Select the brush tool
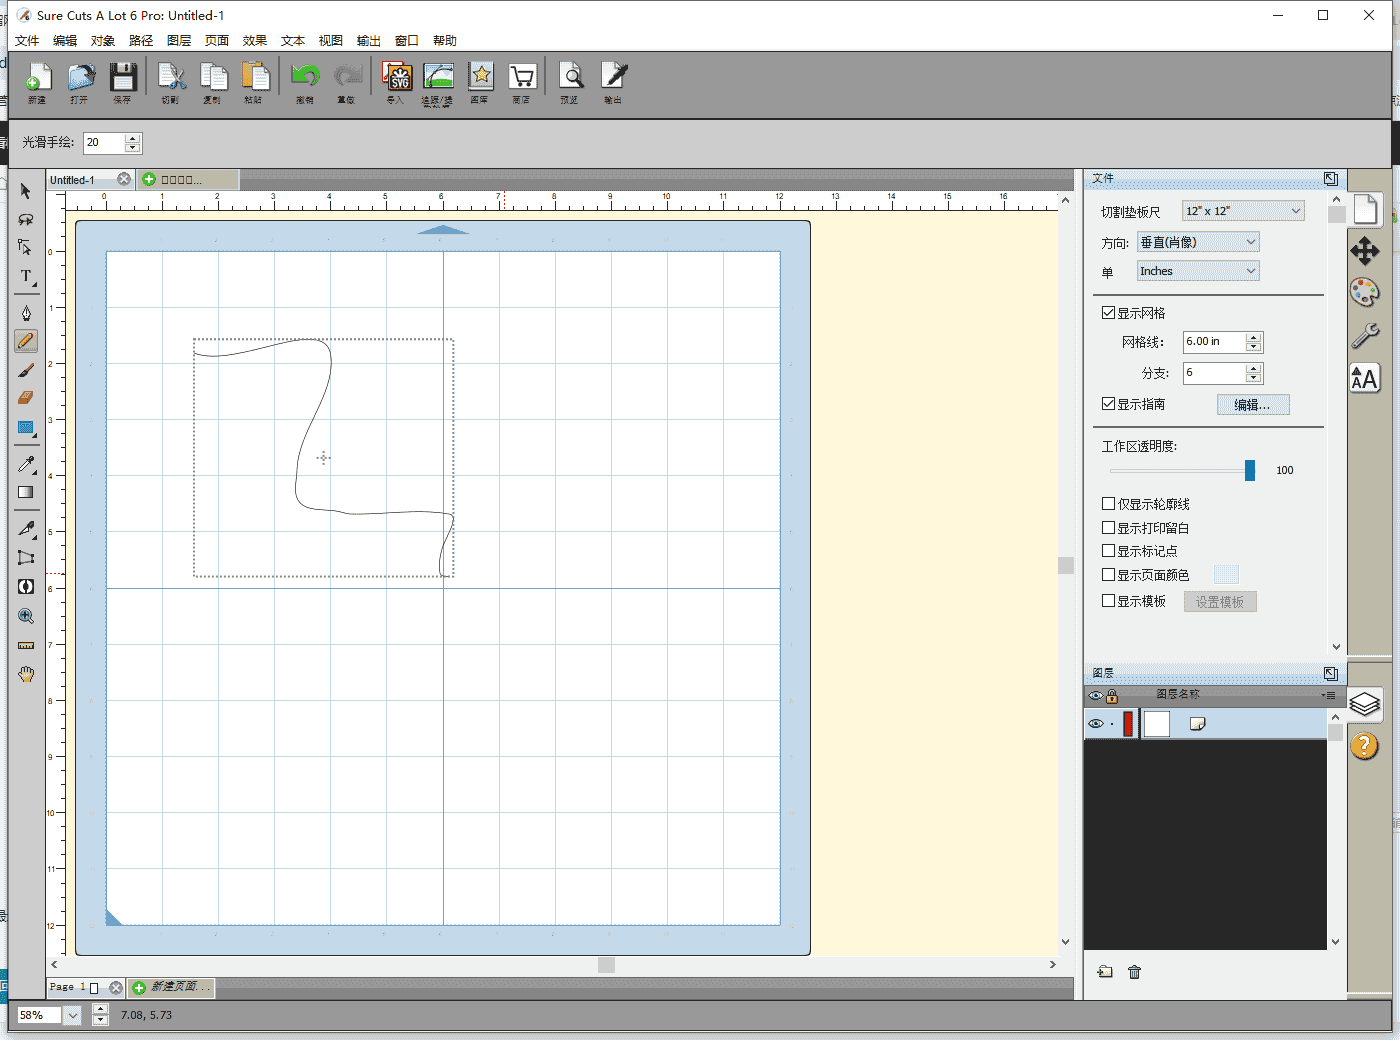 click(26, 370)
